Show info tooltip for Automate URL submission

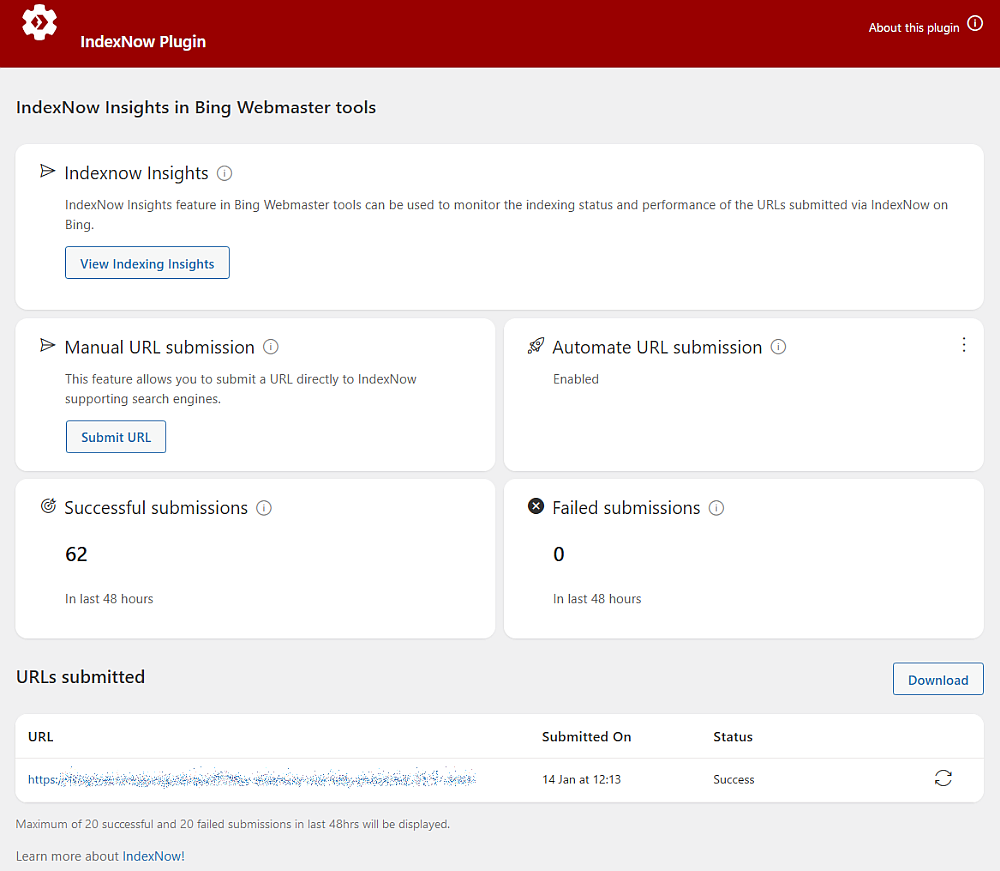click(778, 347)
